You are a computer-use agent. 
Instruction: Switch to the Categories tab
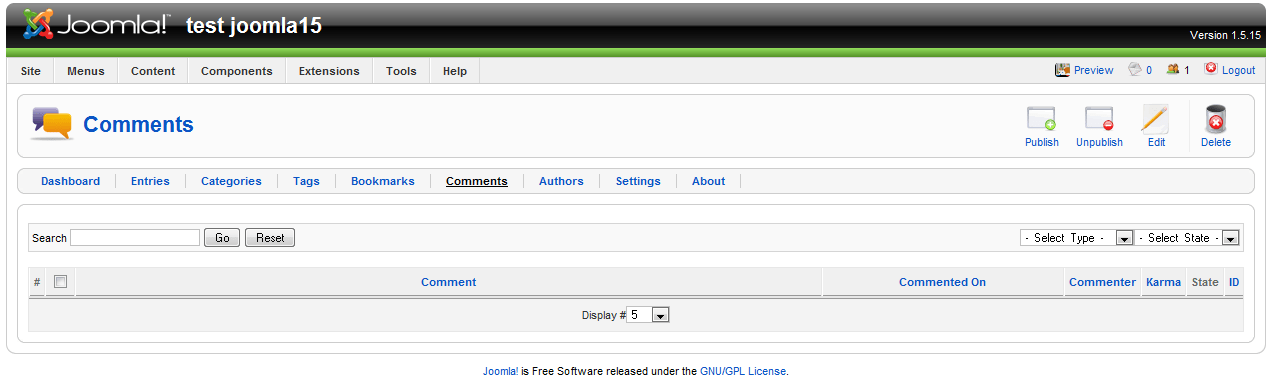(231, 181)
